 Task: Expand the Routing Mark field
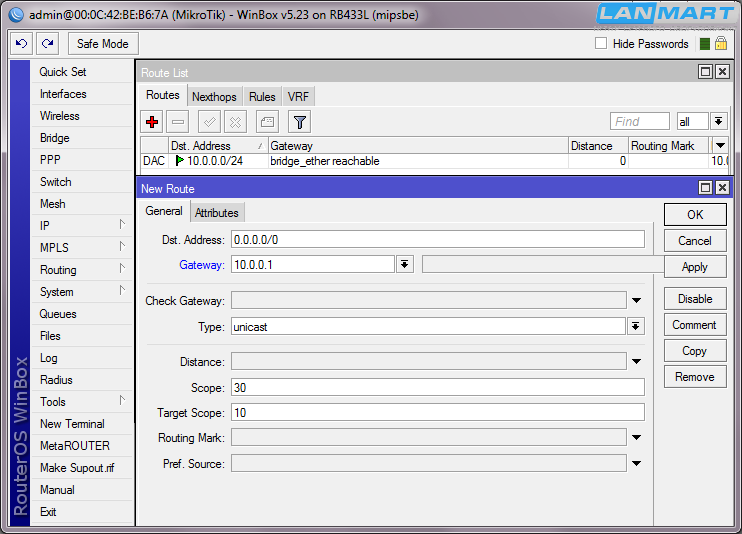(x=636, y=437)
